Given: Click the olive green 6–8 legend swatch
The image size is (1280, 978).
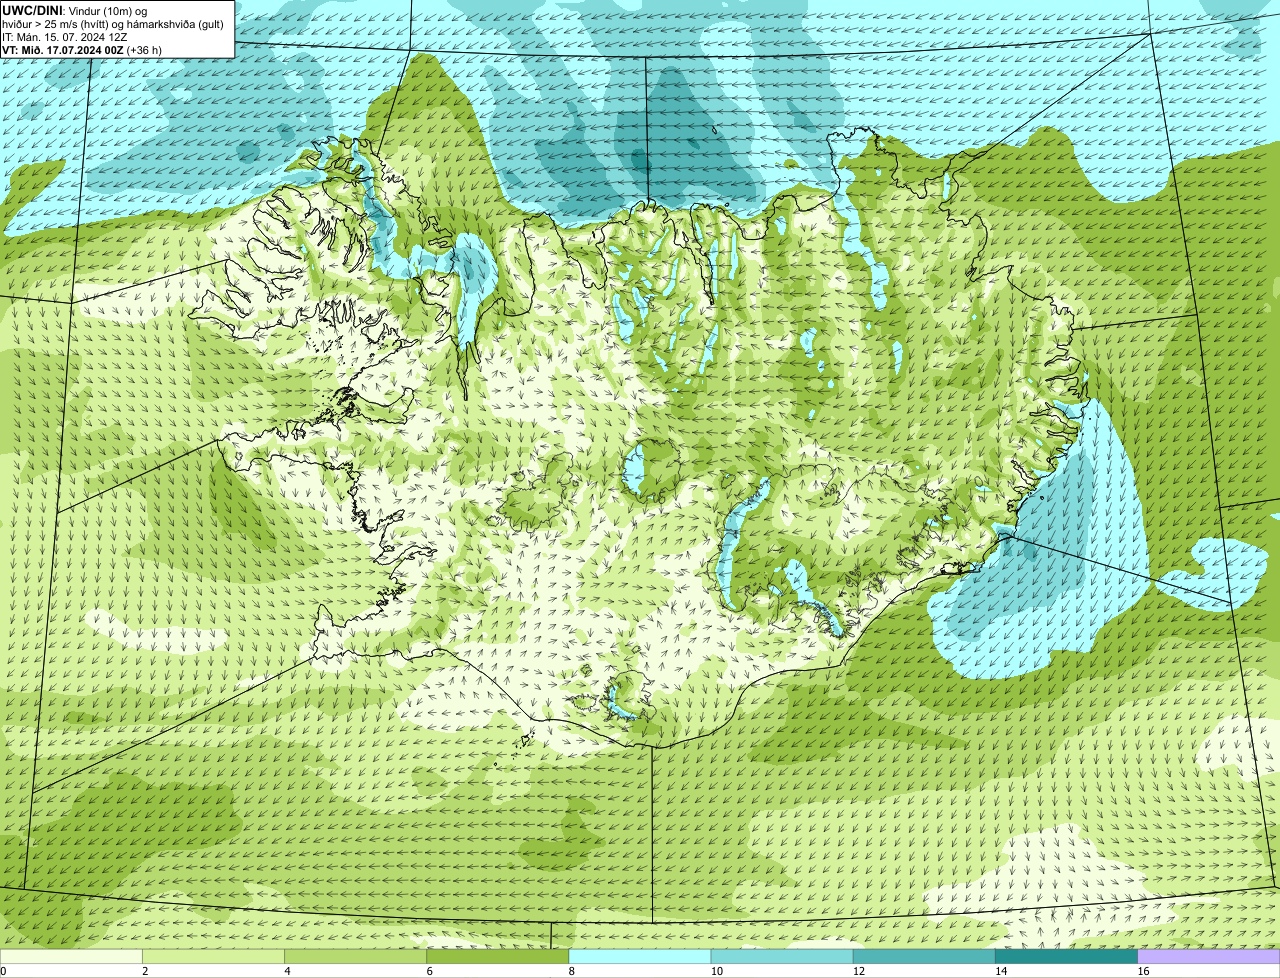Looking at the screenshot, I should (x=498, y=956).
